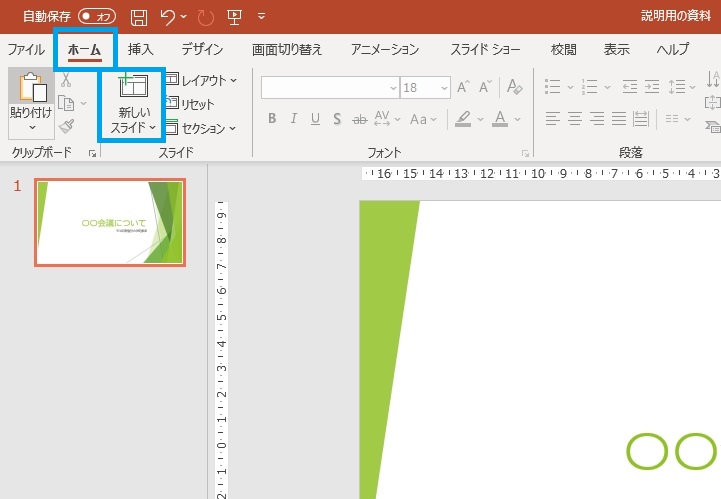This screenshot has width=721, height=499.
Task: Start slideshow from beginning icon
Action: [x=234, y=17]
